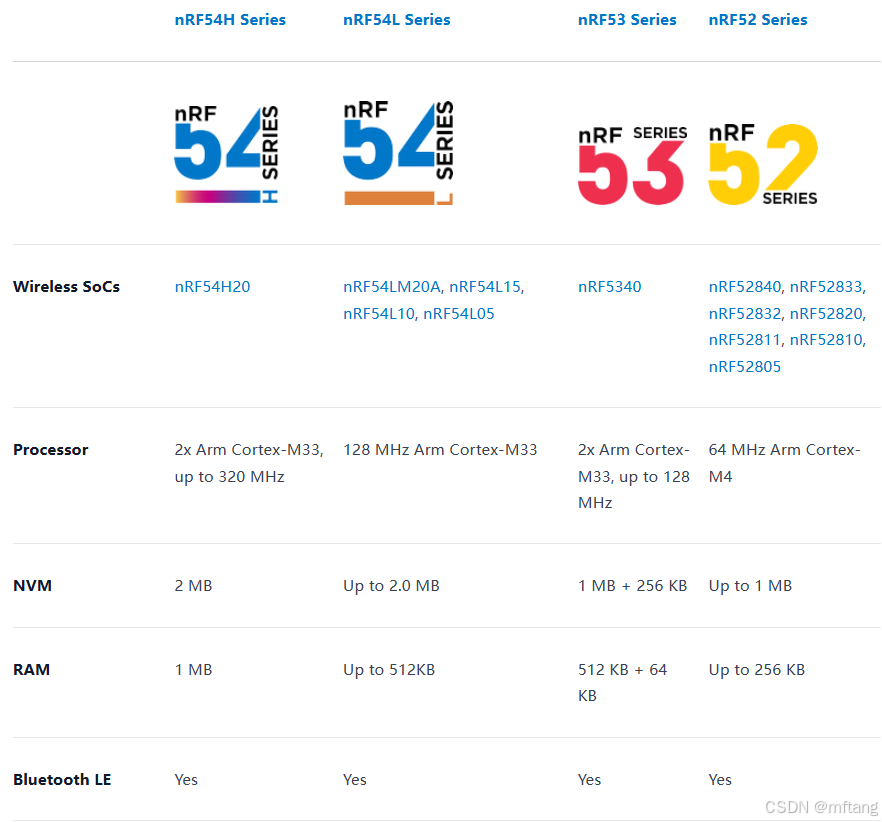882x822 pixels.
Task: Click the 'Up to 256 KB' RAM cell
Action: (x=757, y=670)
